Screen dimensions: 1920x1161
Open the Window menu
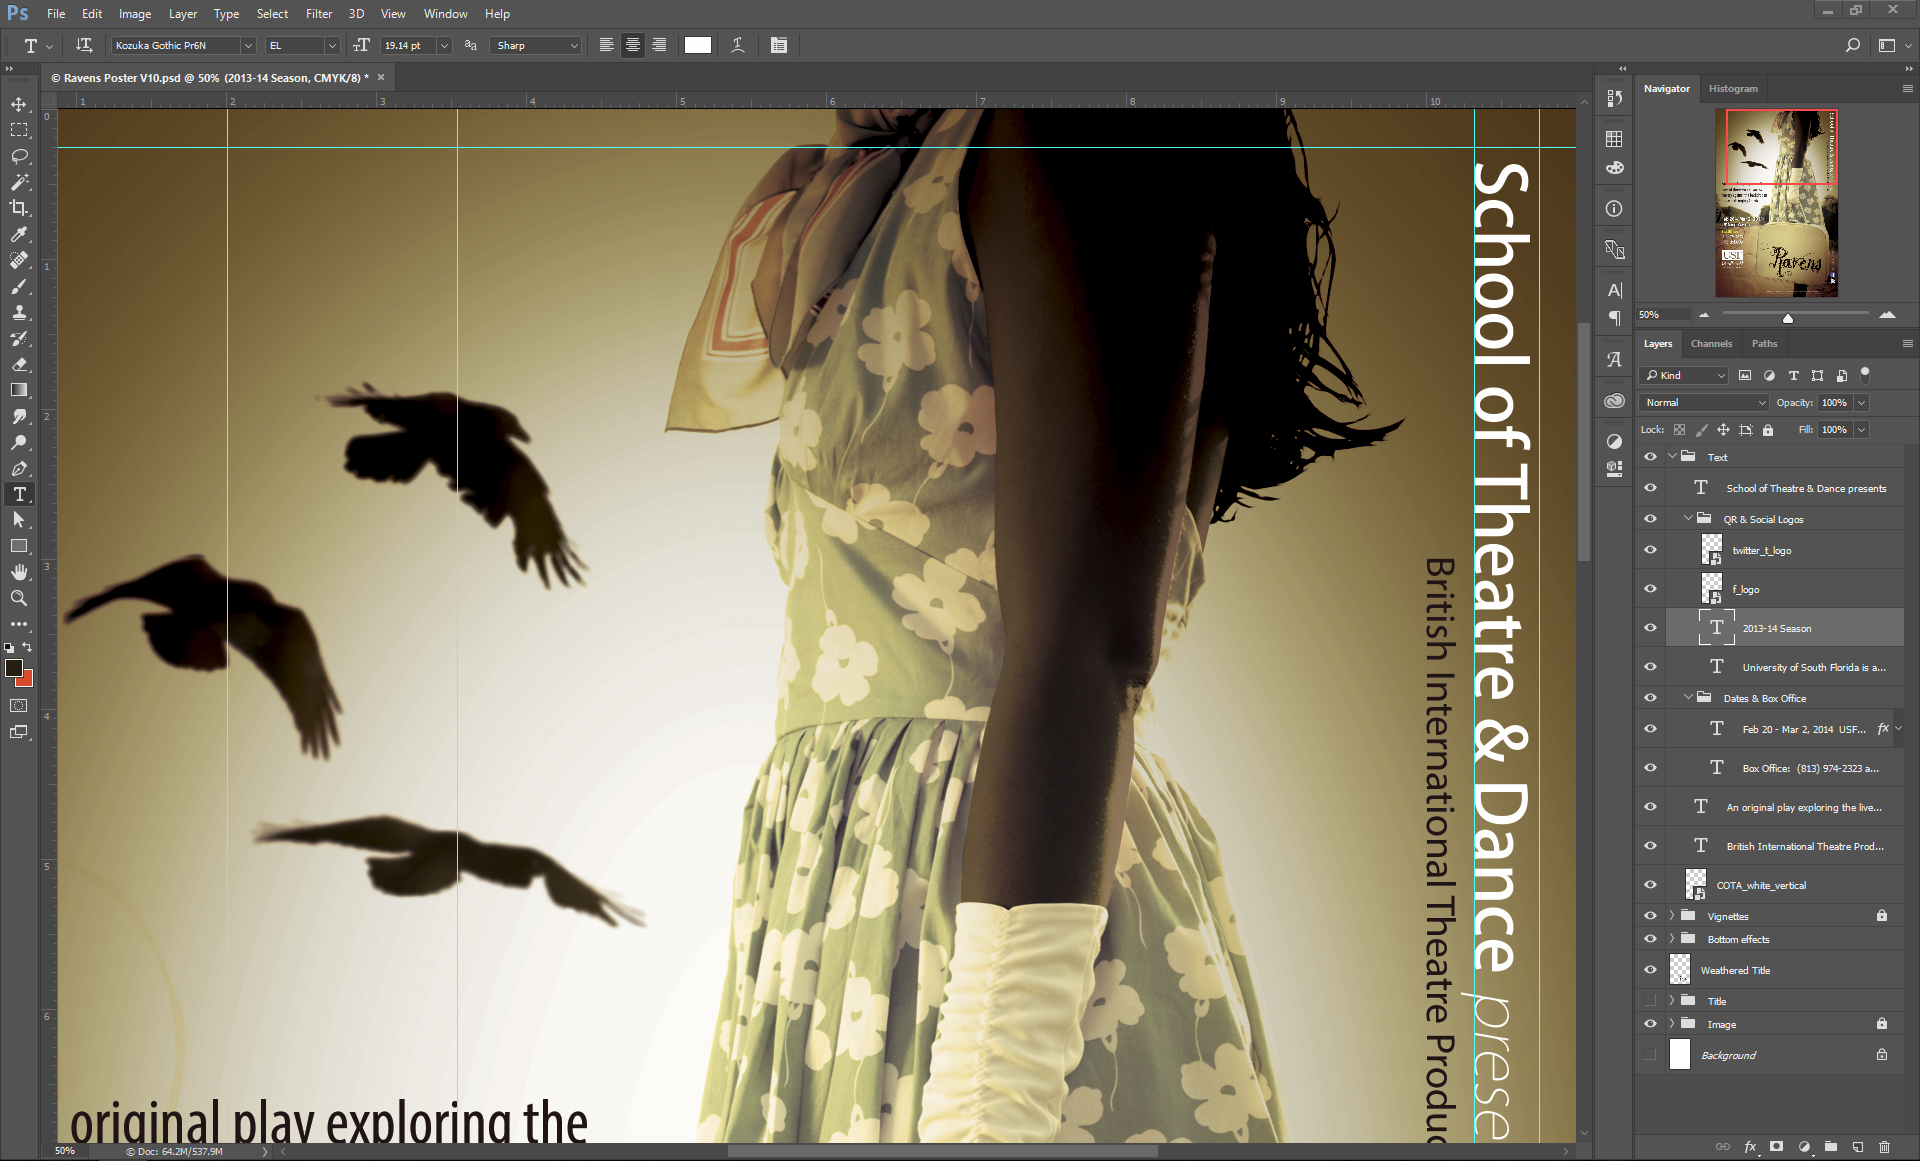[x=445, y=14]
